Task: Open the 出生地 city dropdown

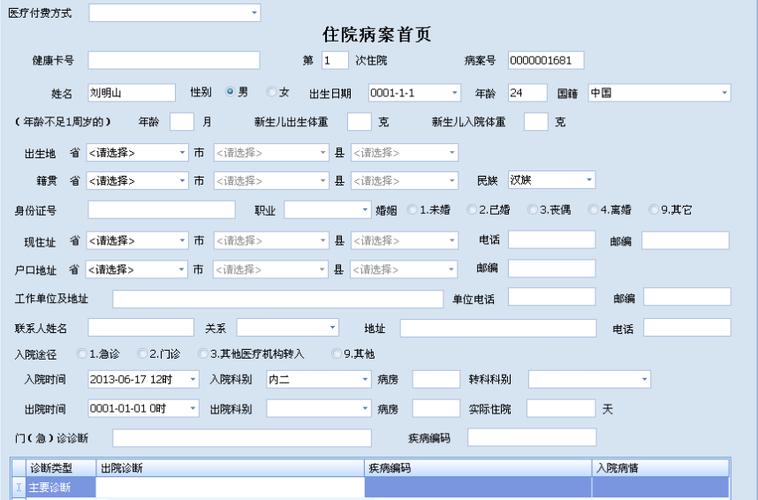Action: coord(322,153)
